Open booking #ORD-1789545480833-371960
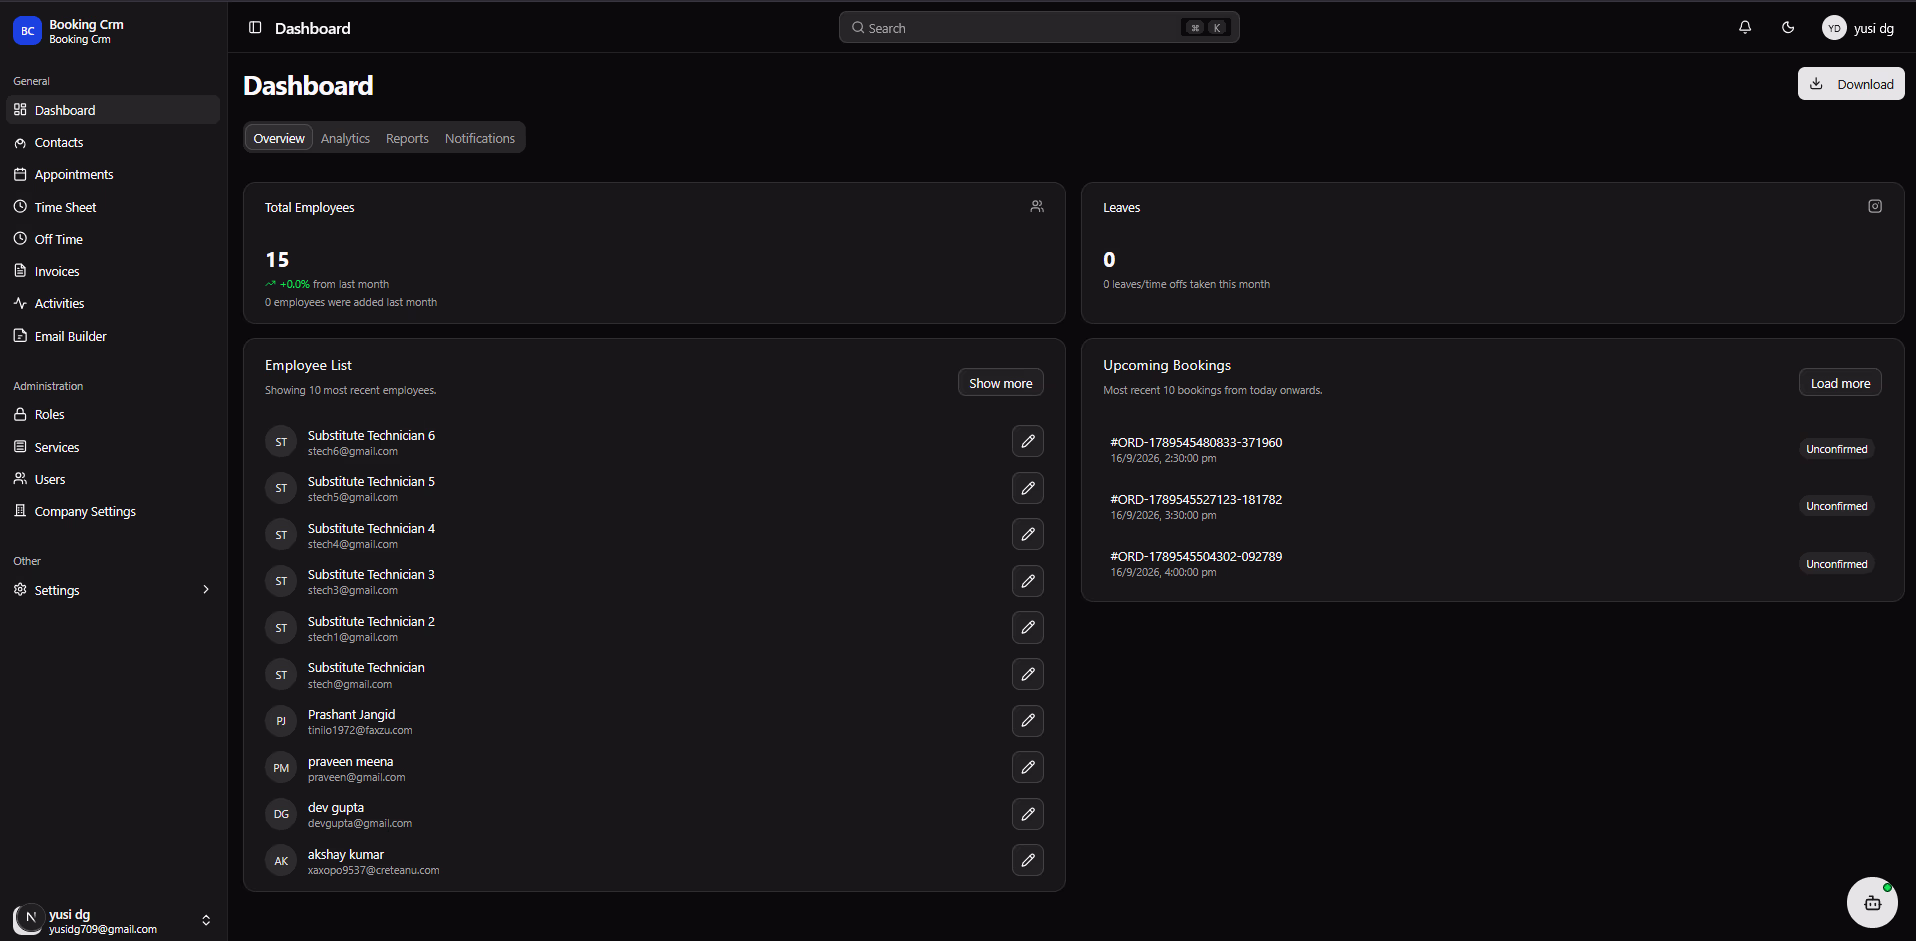1916x941 pixels. (1196, 442)
